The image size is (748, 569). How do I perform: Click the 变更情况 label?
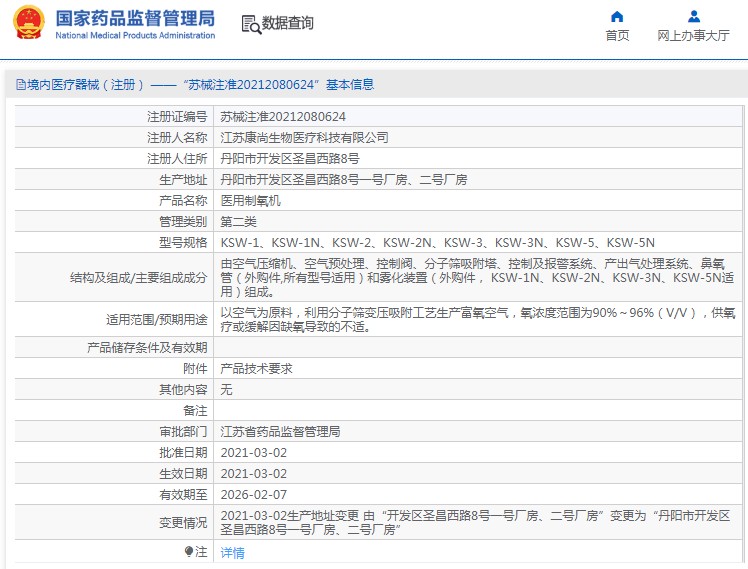pos(183,523)
